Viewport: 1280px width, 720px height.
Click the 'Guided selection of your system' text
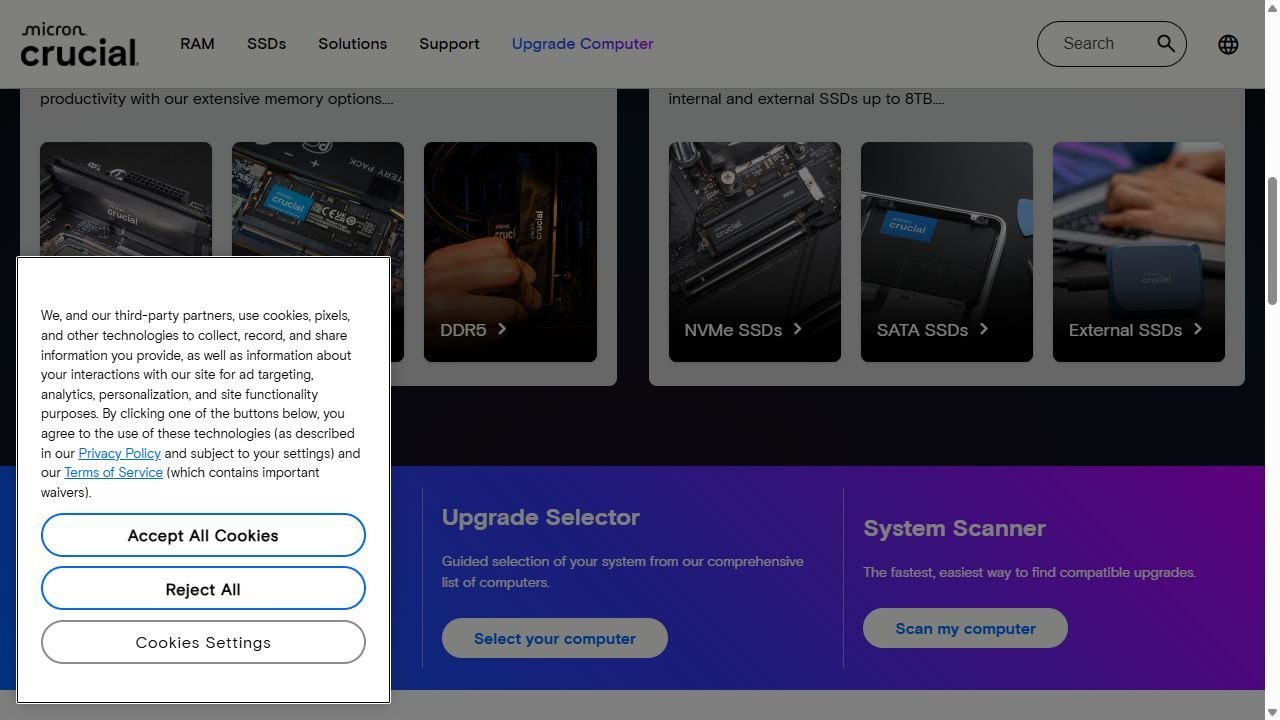point(622,572)
